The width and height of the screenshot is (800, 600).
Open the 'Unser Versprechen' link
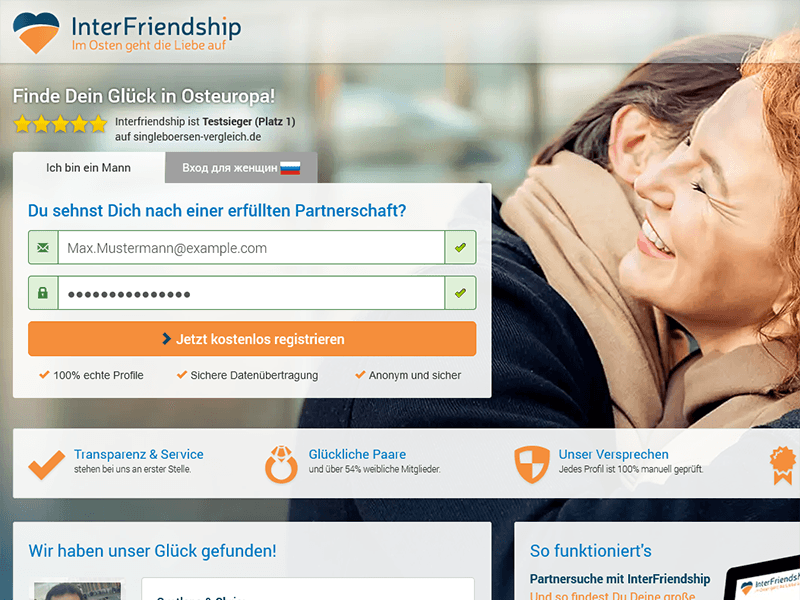[613, 454]
